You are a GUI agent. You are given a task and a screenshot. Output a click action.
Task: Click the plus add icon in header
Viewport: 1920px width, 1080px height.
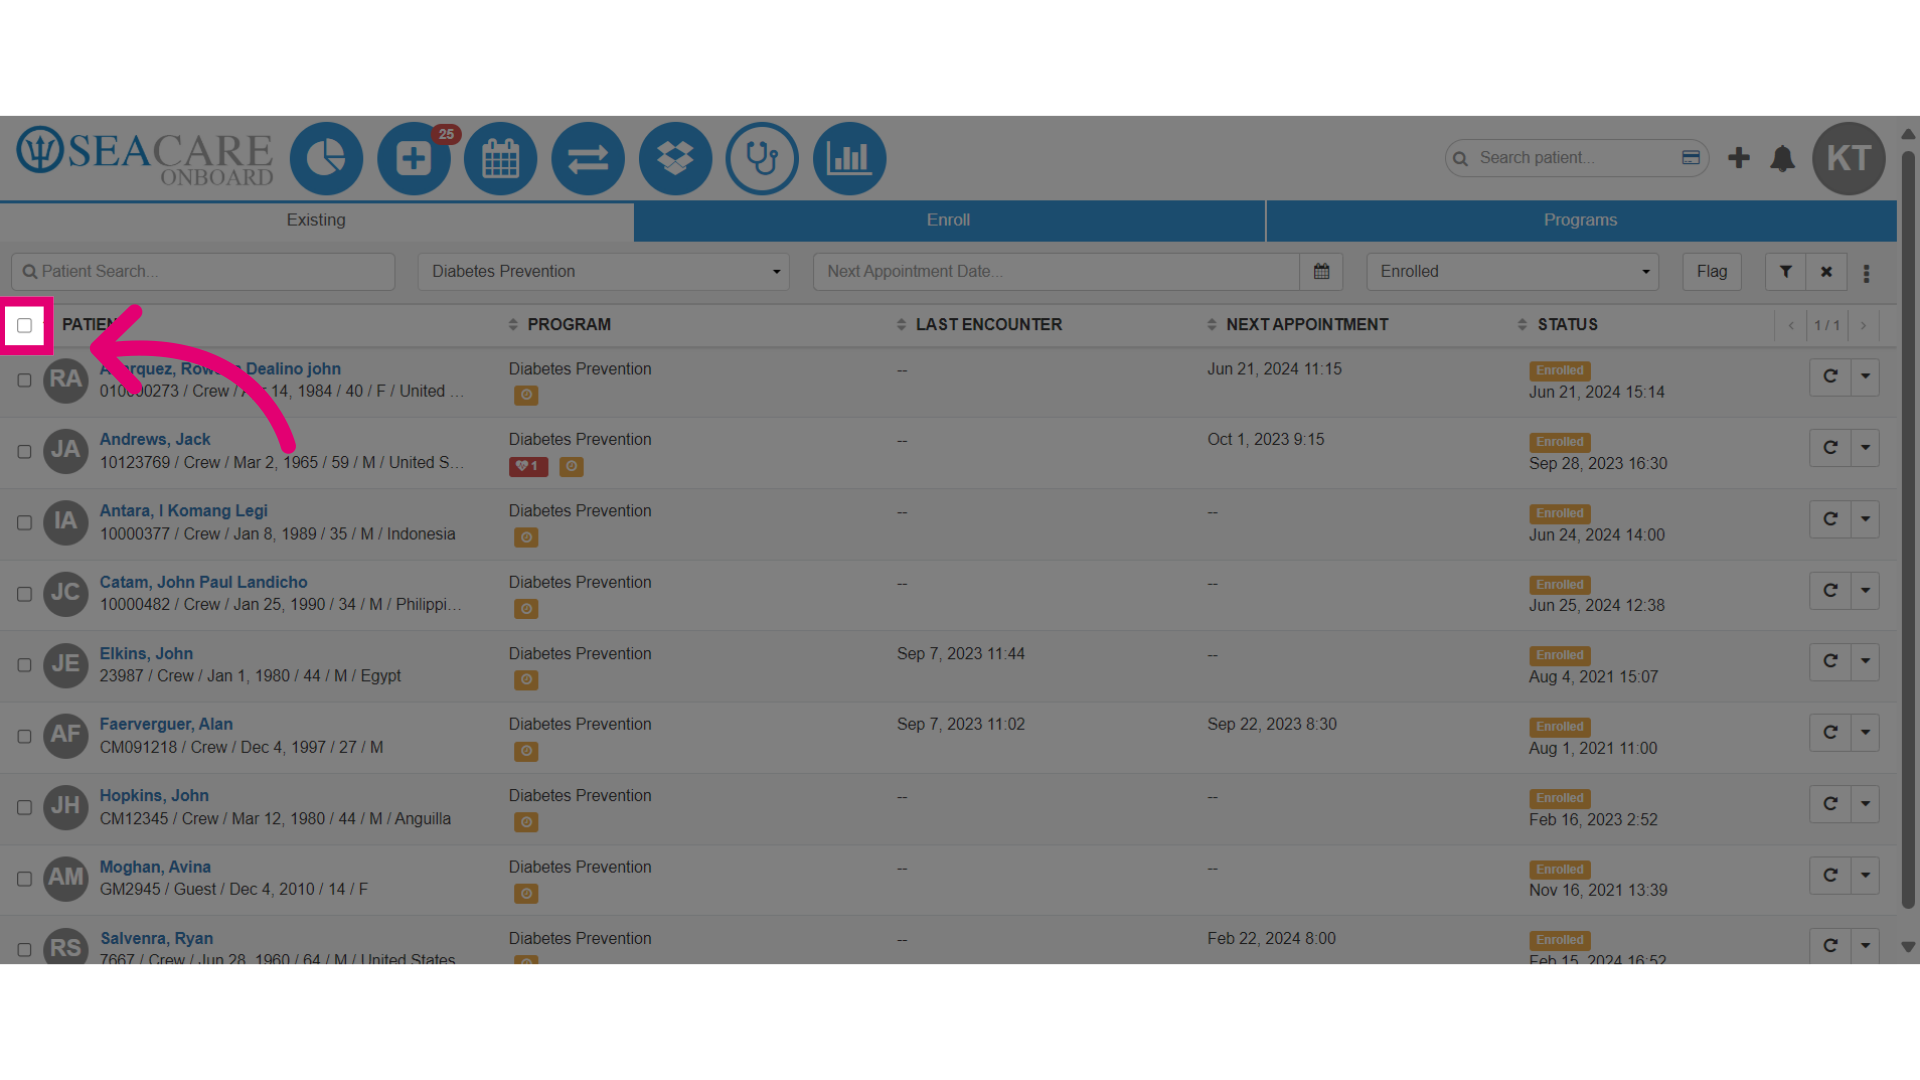click(1739, 158)
